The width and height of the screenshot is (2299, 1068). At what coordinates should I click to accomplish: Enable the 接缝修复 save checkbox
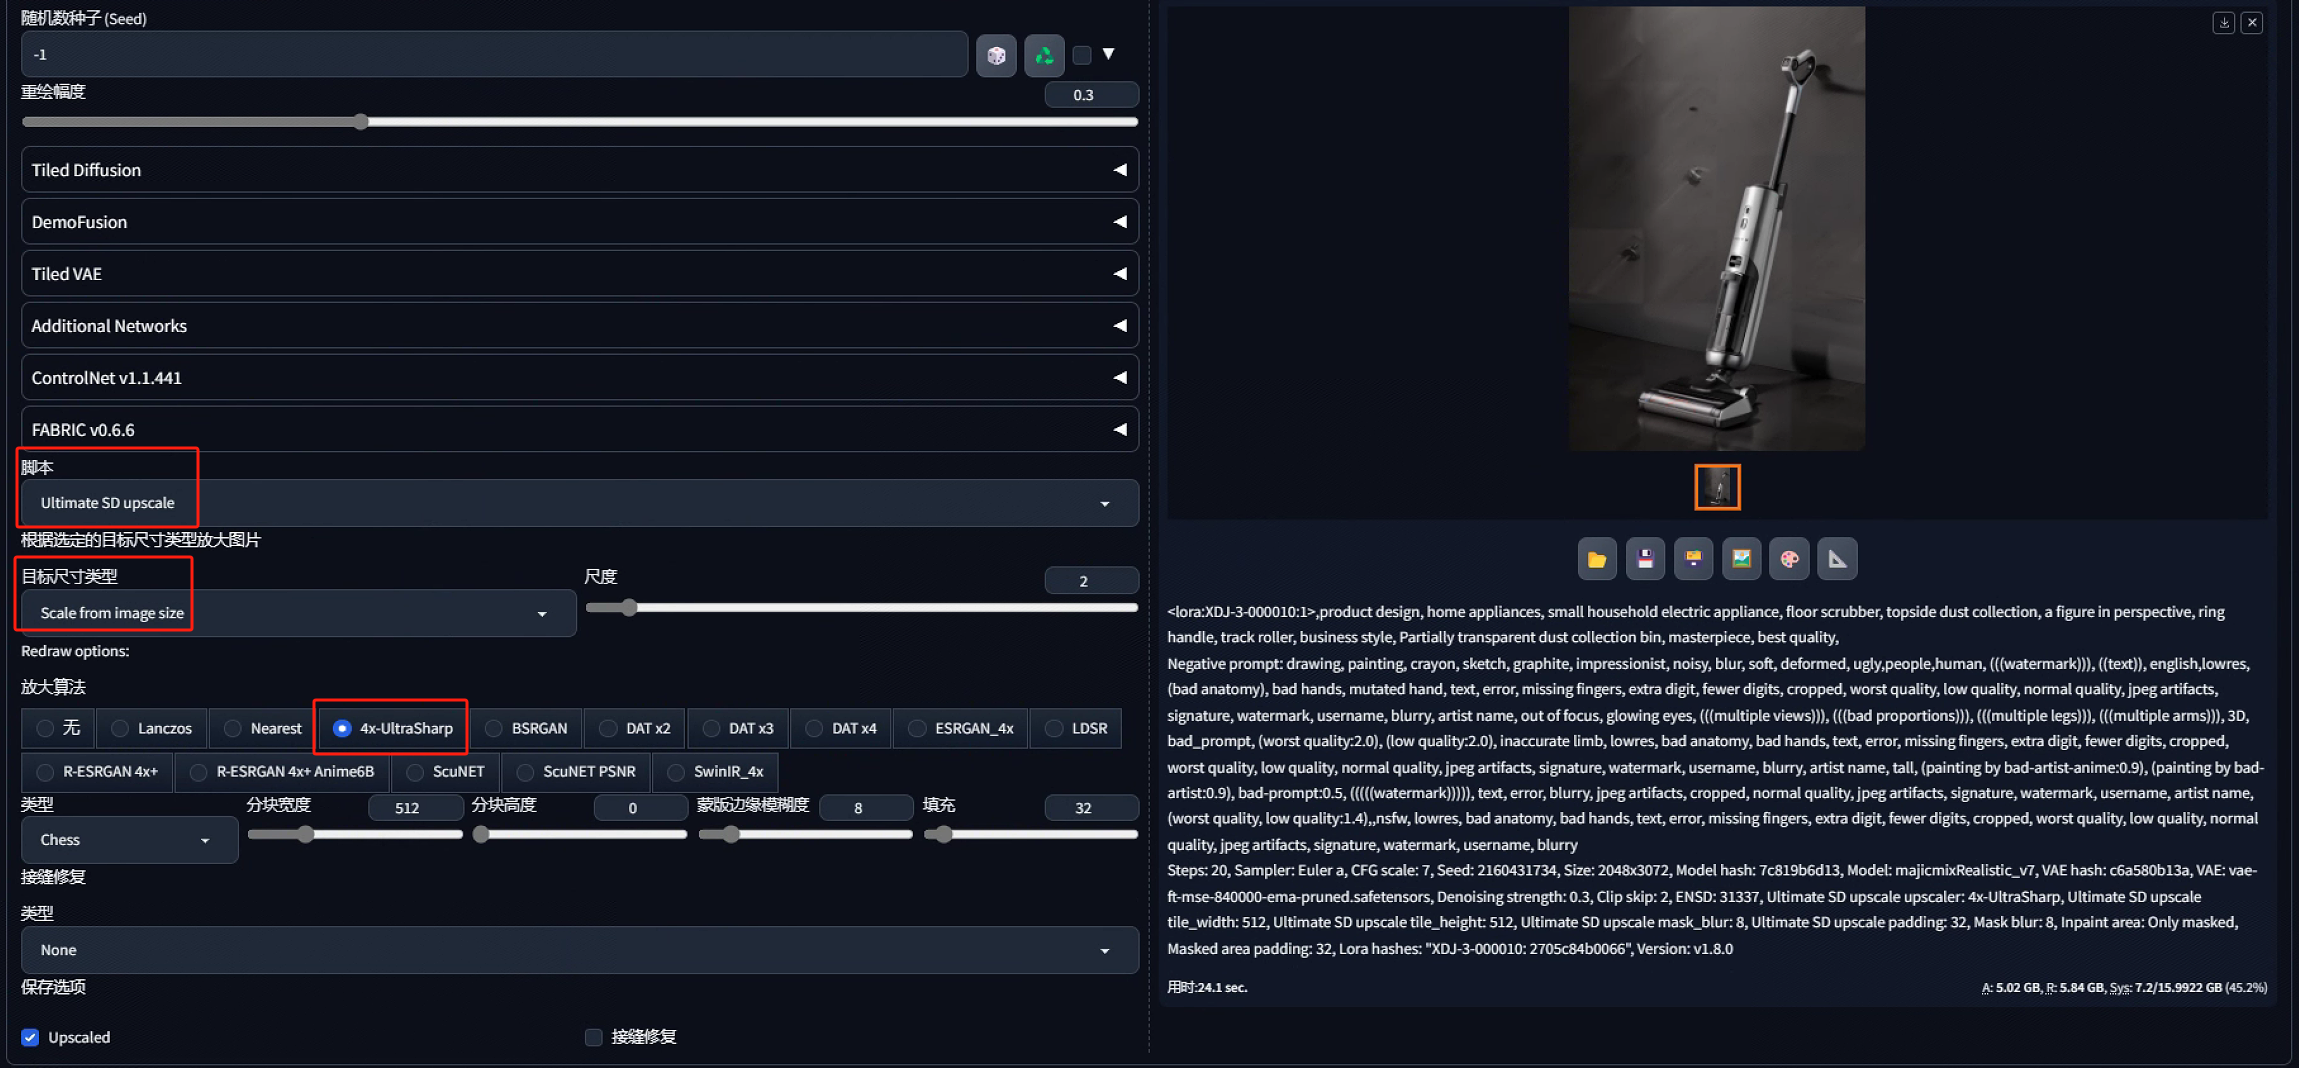tap(594, 1037)
